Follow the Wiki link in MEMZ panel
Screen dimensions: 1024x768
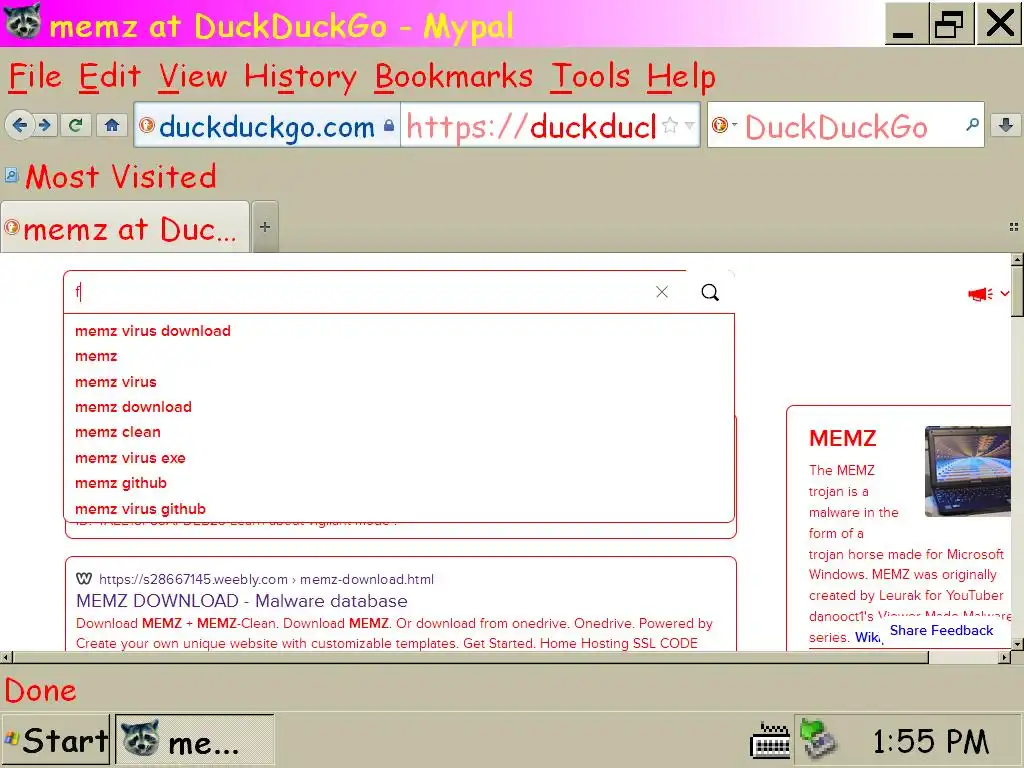click(868, 637)
